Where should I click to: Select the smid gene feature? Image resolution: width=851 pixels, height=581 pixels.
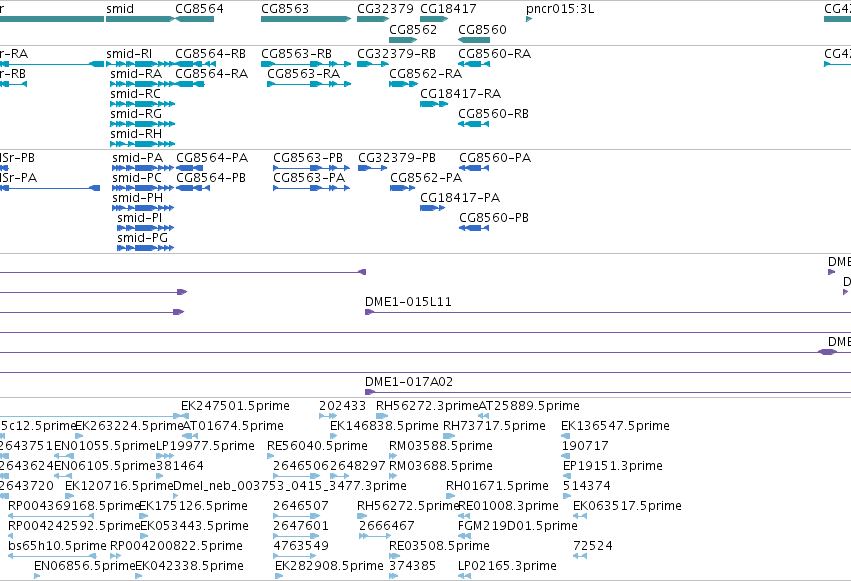point(141,19)
